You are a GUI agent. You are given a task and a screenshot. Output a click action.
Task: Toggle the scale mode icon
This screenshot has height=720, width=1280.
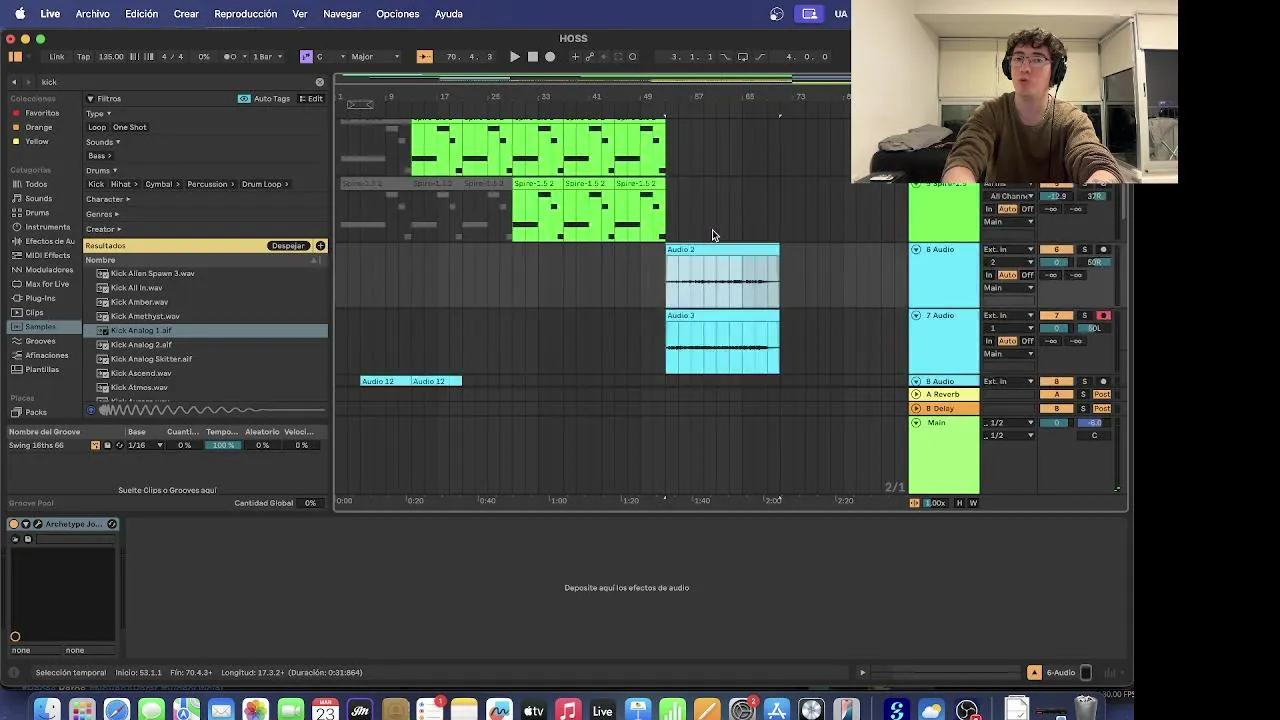click(x=305, y=57)
